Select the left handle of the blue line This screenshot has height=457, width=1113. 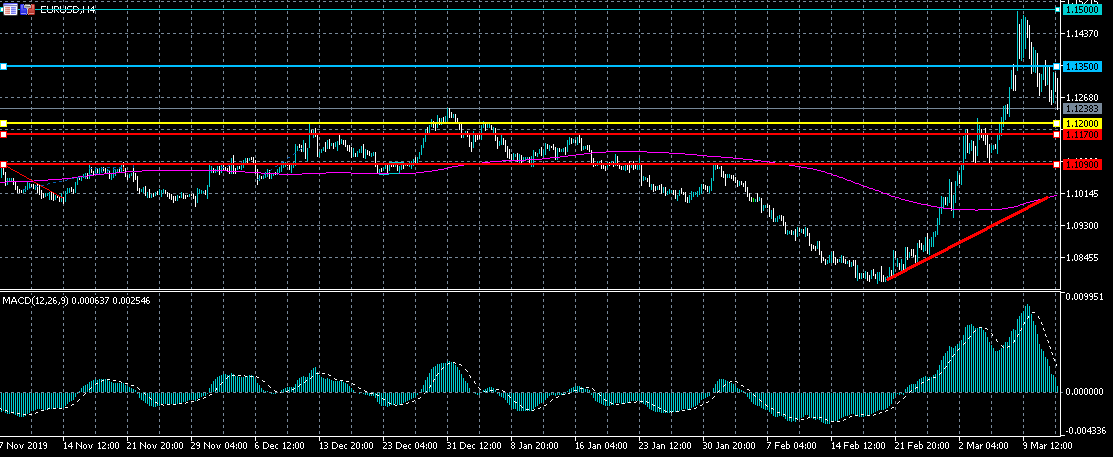coord(4,66)
